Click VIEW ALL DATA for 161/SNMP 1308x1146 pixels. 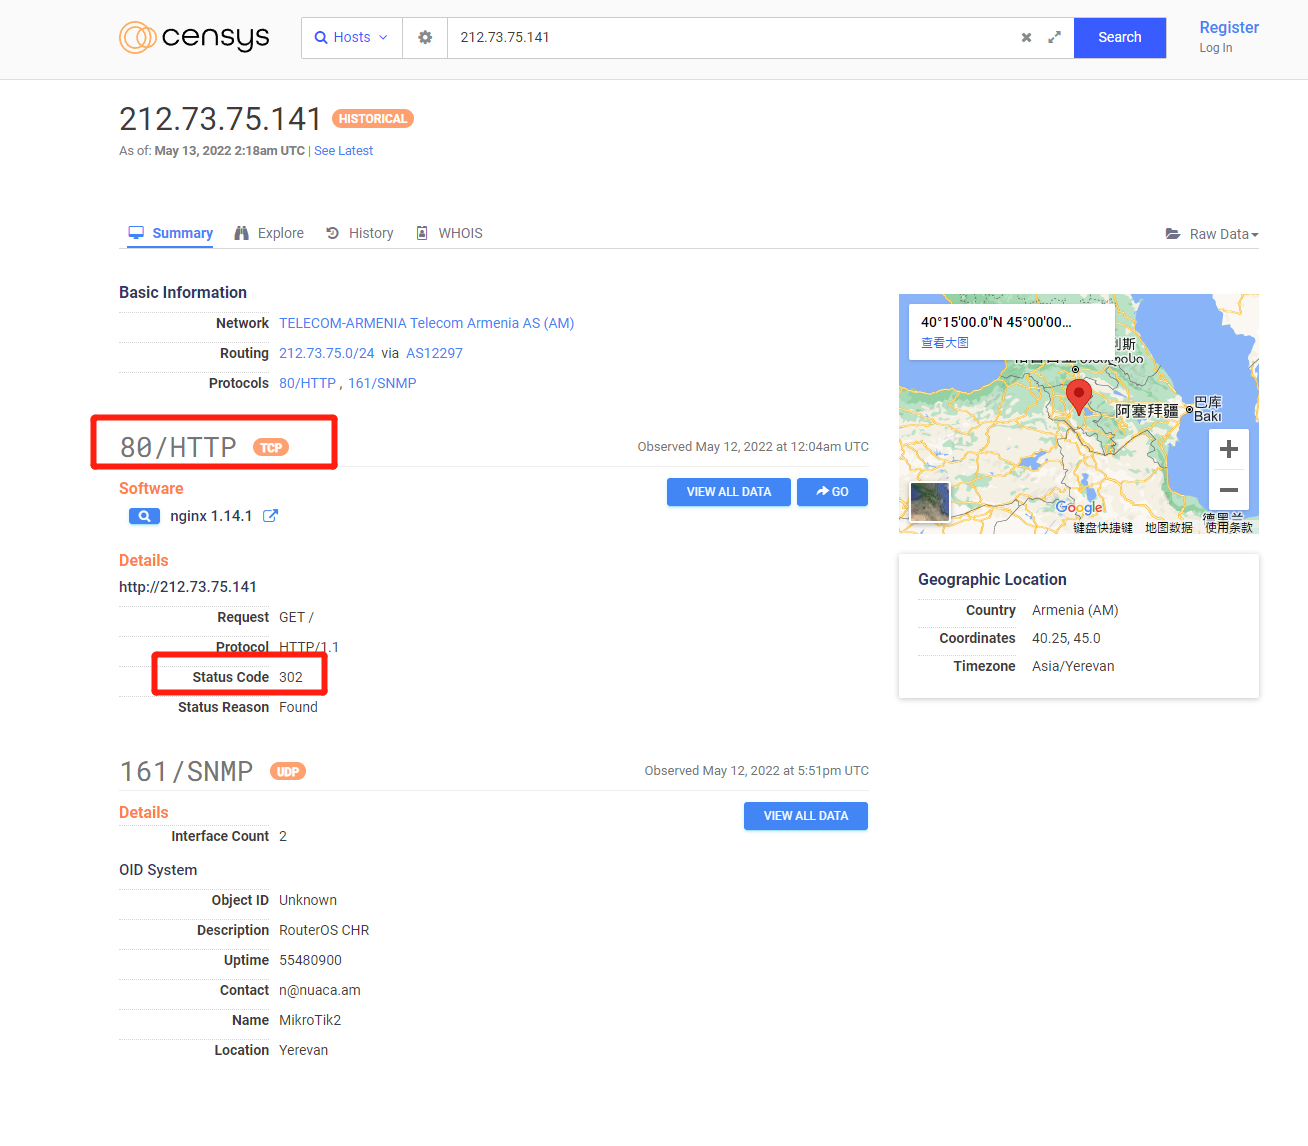pyautogui.click(x=806, y=816)
